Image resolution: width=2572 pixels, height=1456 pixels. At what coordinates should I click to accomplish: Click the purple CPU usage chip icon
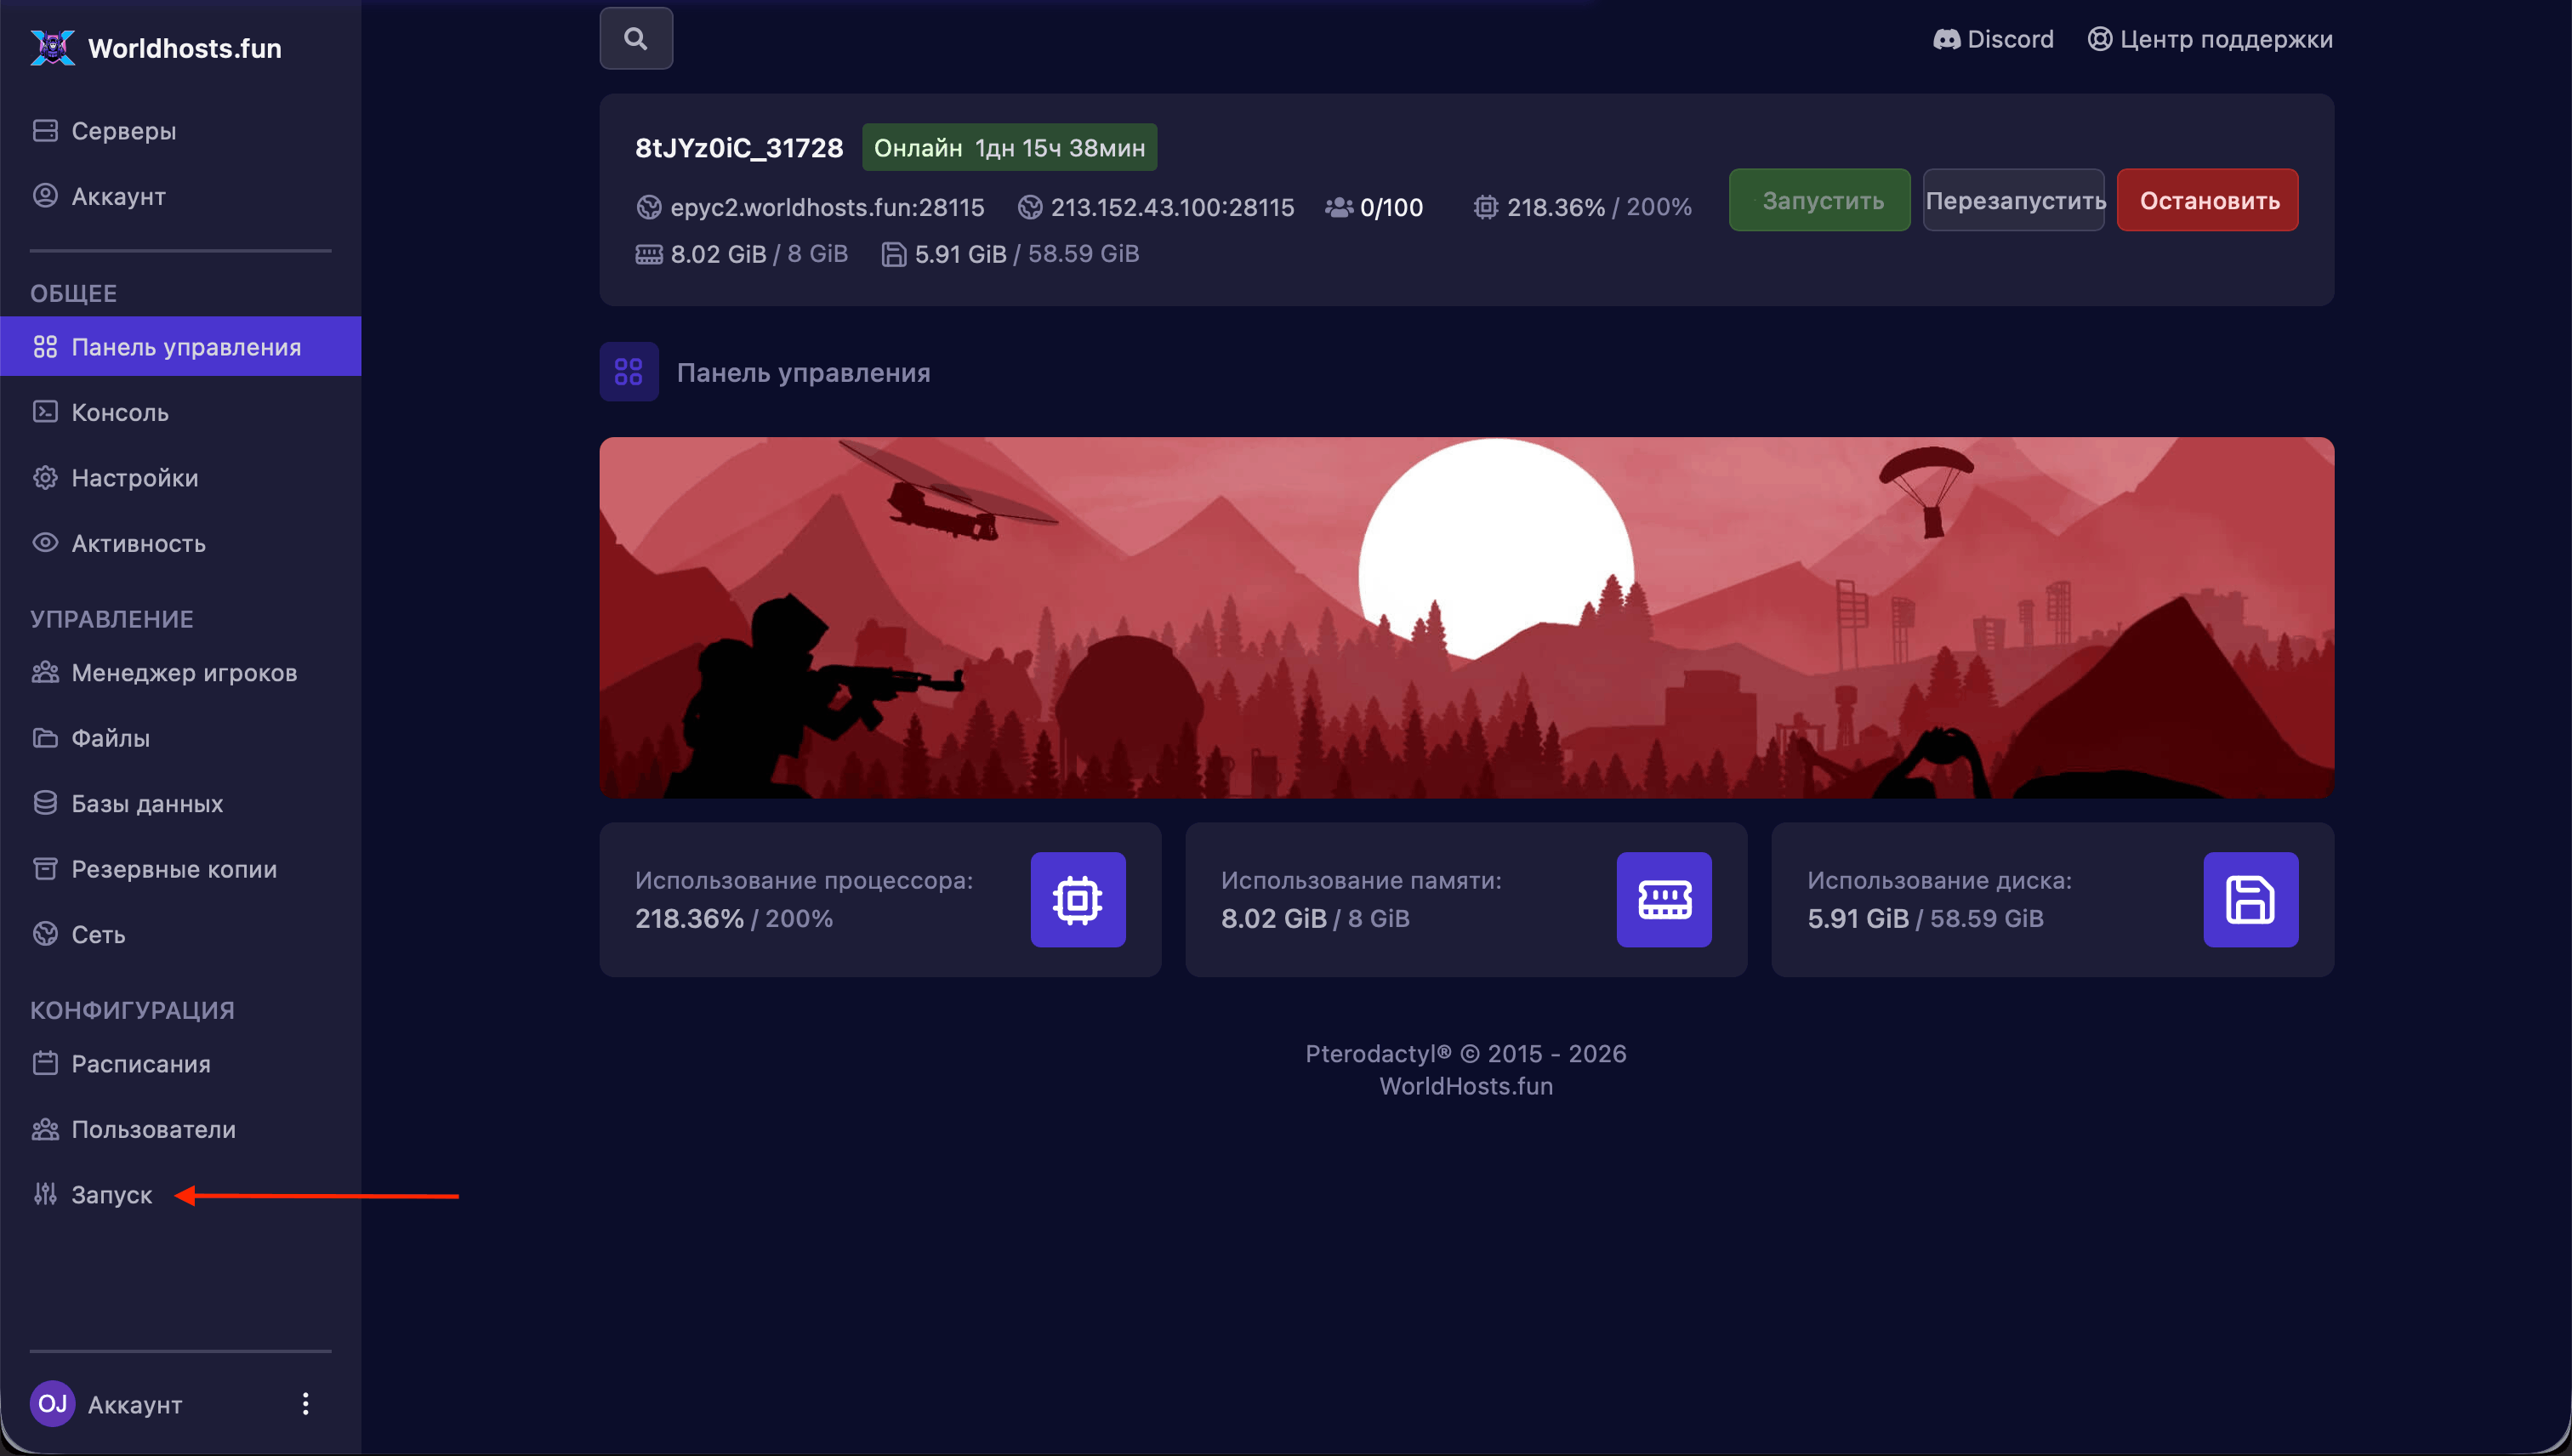tap(1078, 900)
